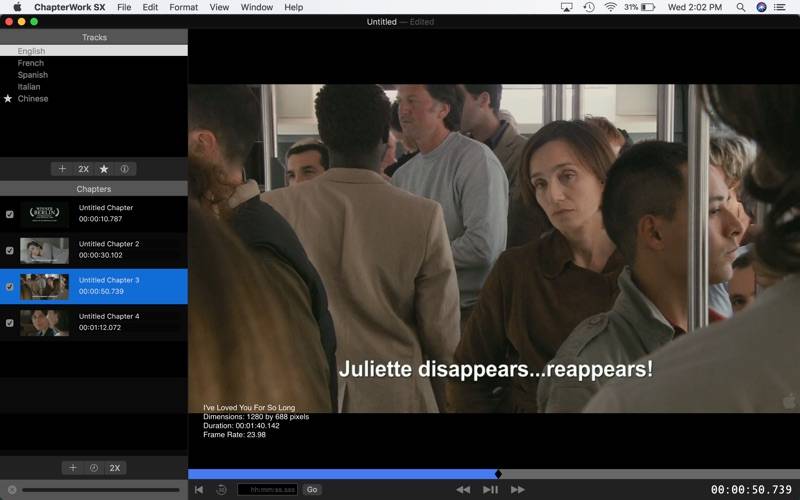Click the star beside the Chinese track

pos(8,98)
